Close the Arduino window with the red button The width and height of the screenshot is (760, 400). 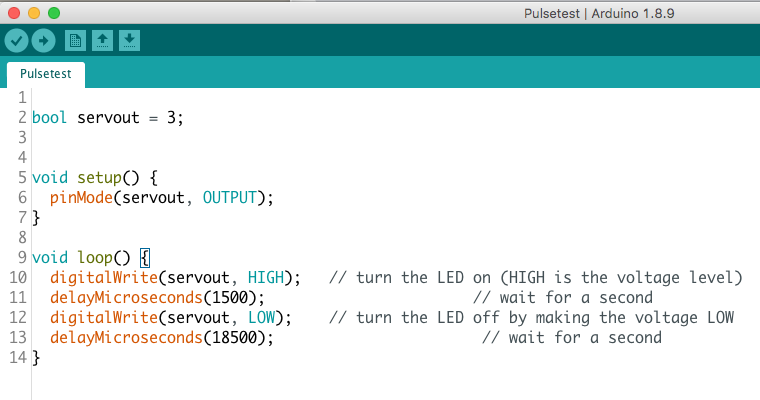14,13
